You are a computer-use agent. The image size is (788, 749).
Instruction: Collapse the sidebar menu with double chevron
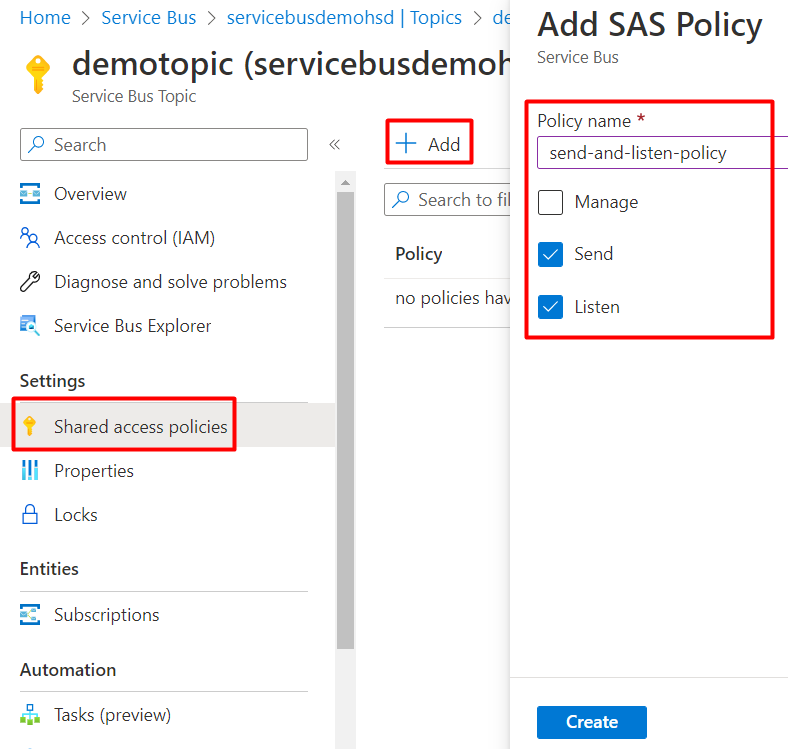(335, 145)
